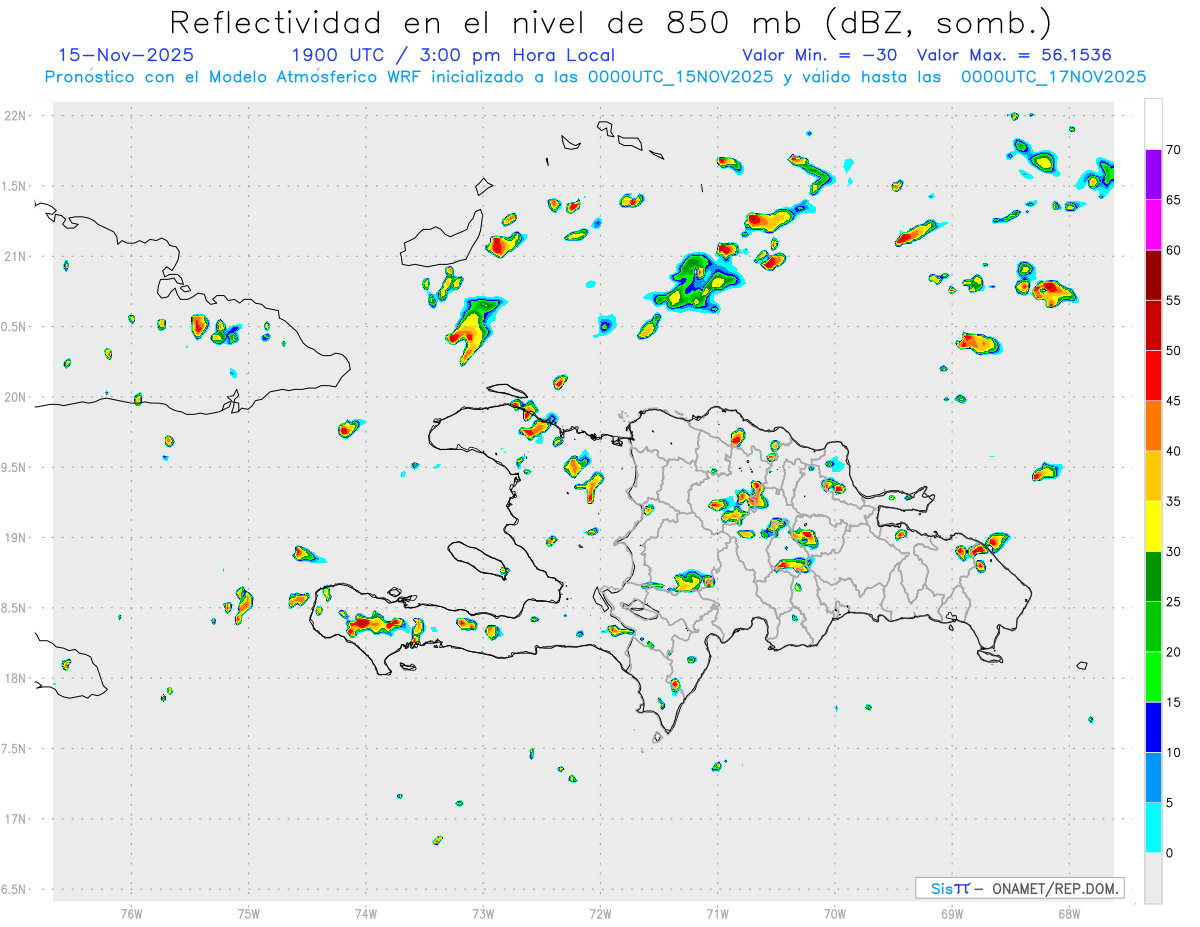The height and width of the screenshot is (927, 1200).
Task: Select the dark green 25–30 dBZ legend band
Action: [1153, 577]
